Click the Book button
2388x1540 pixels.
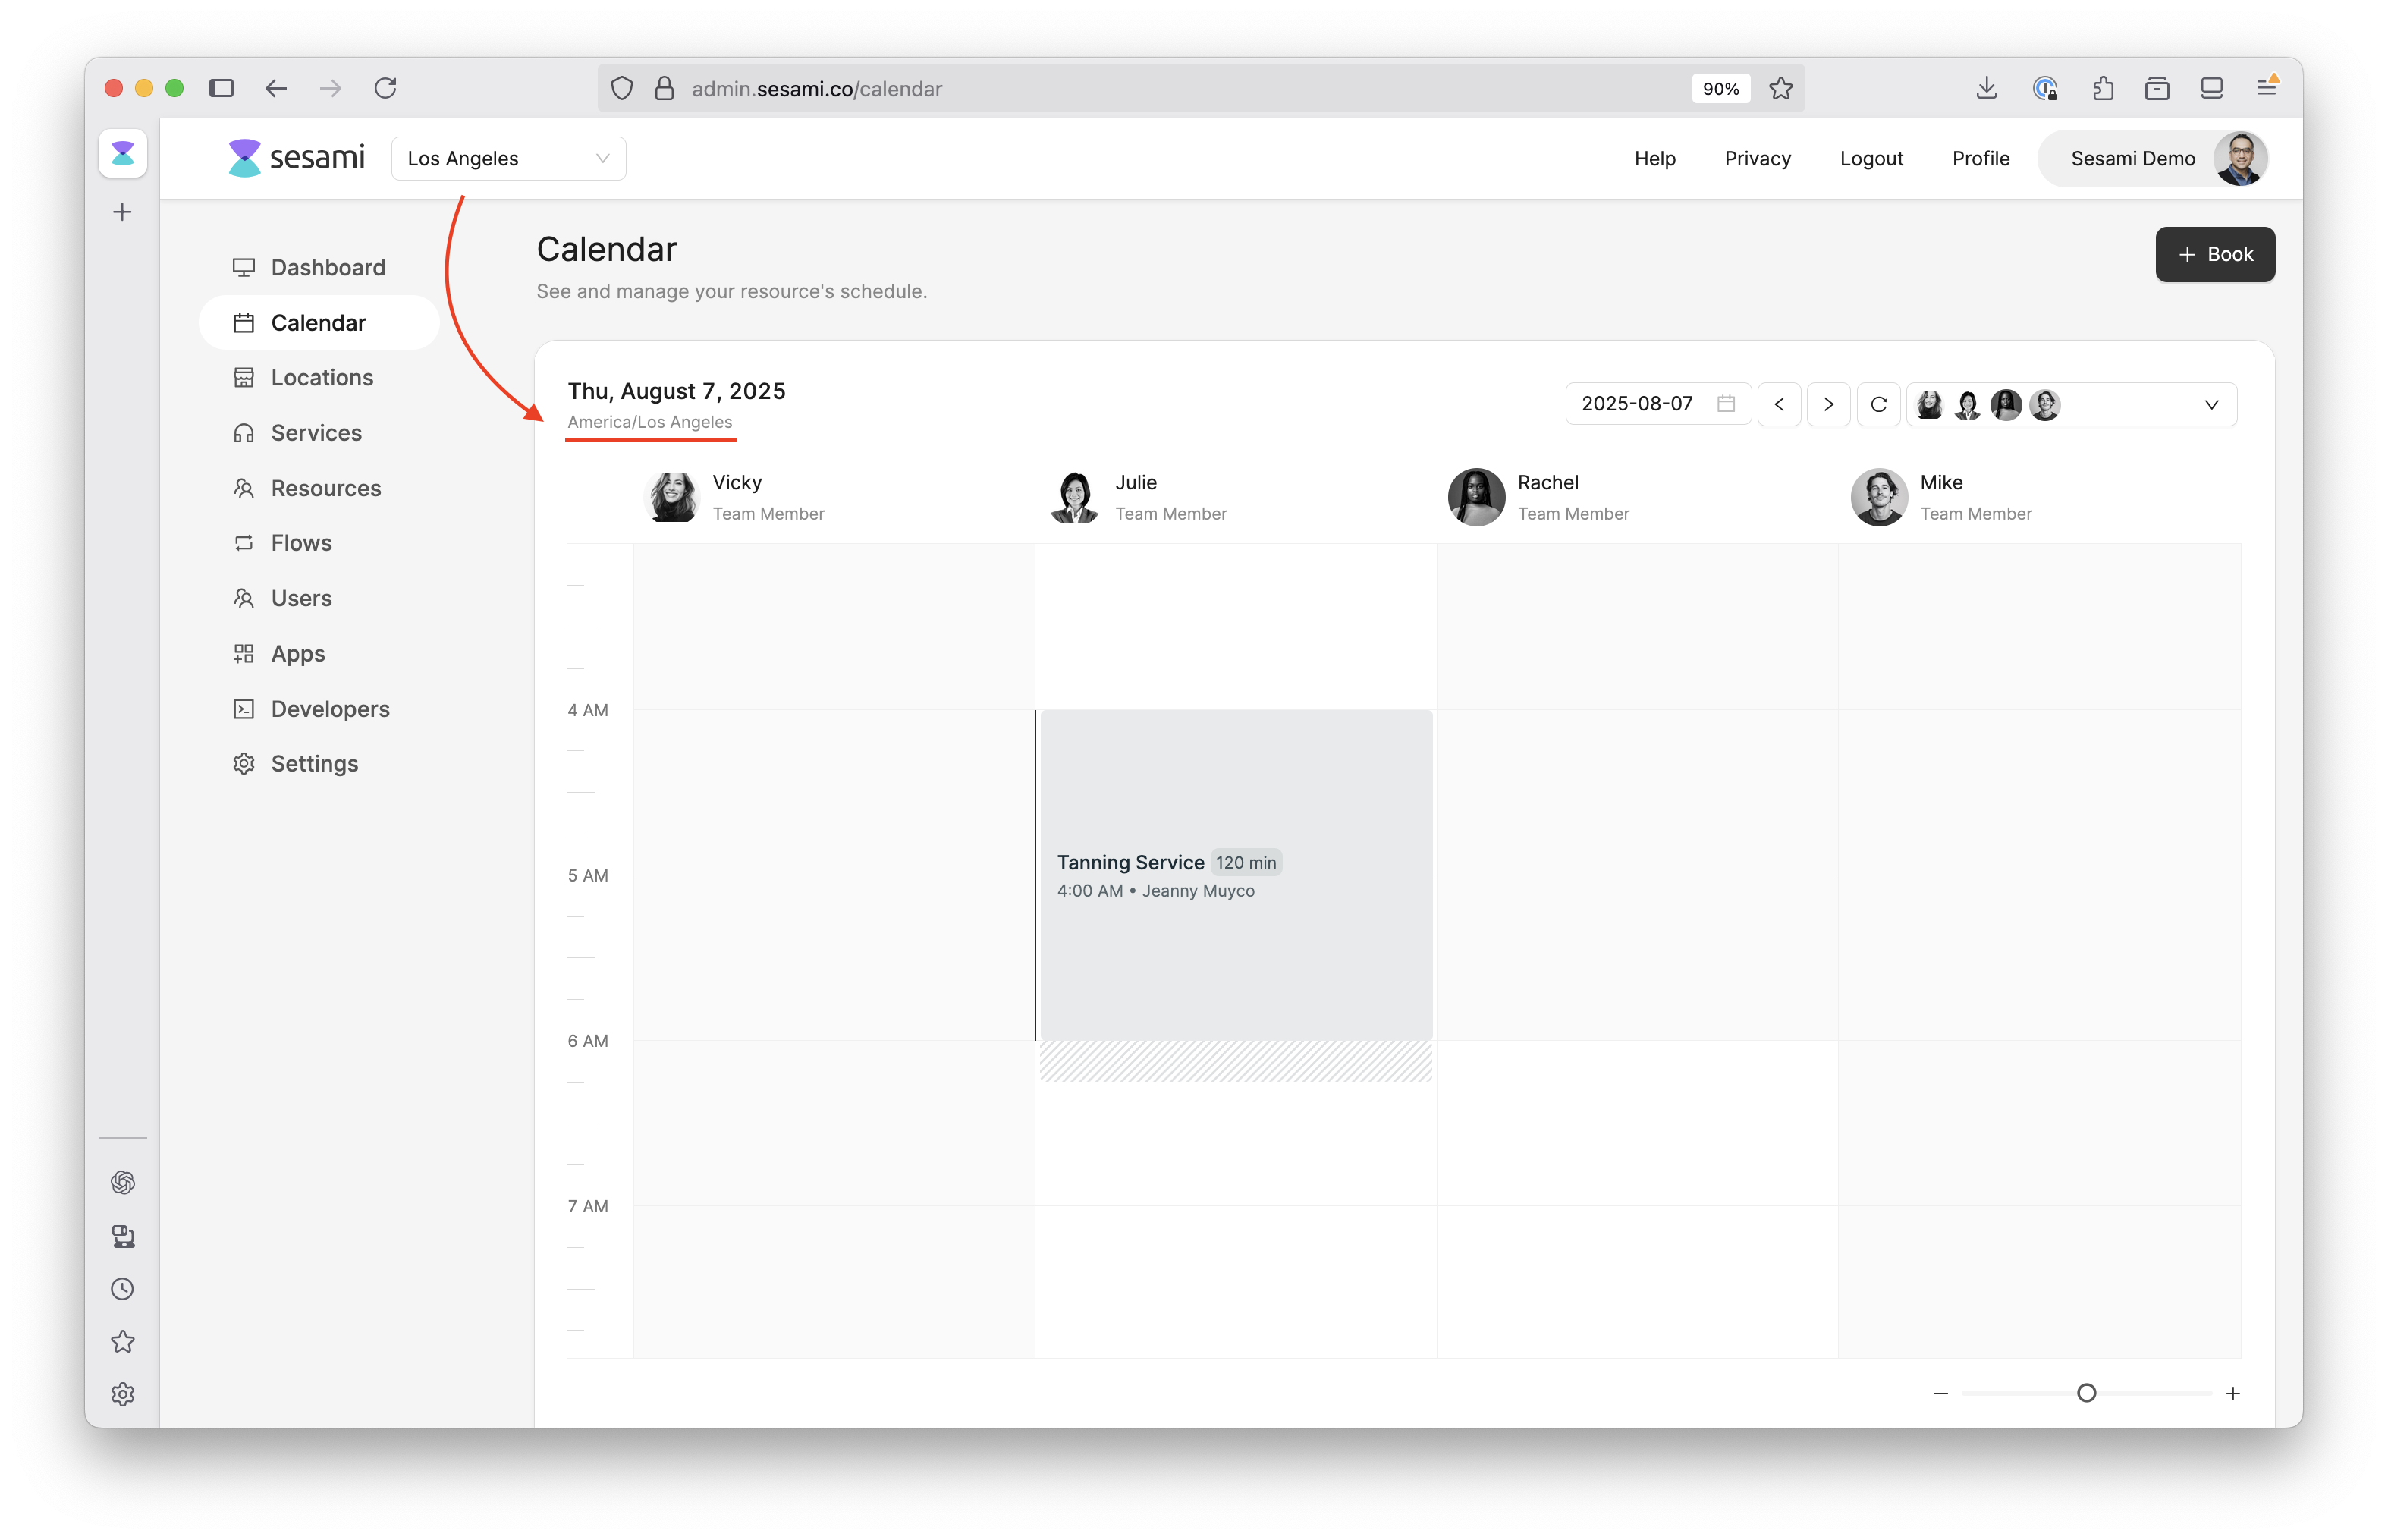tap(2215, 254)
